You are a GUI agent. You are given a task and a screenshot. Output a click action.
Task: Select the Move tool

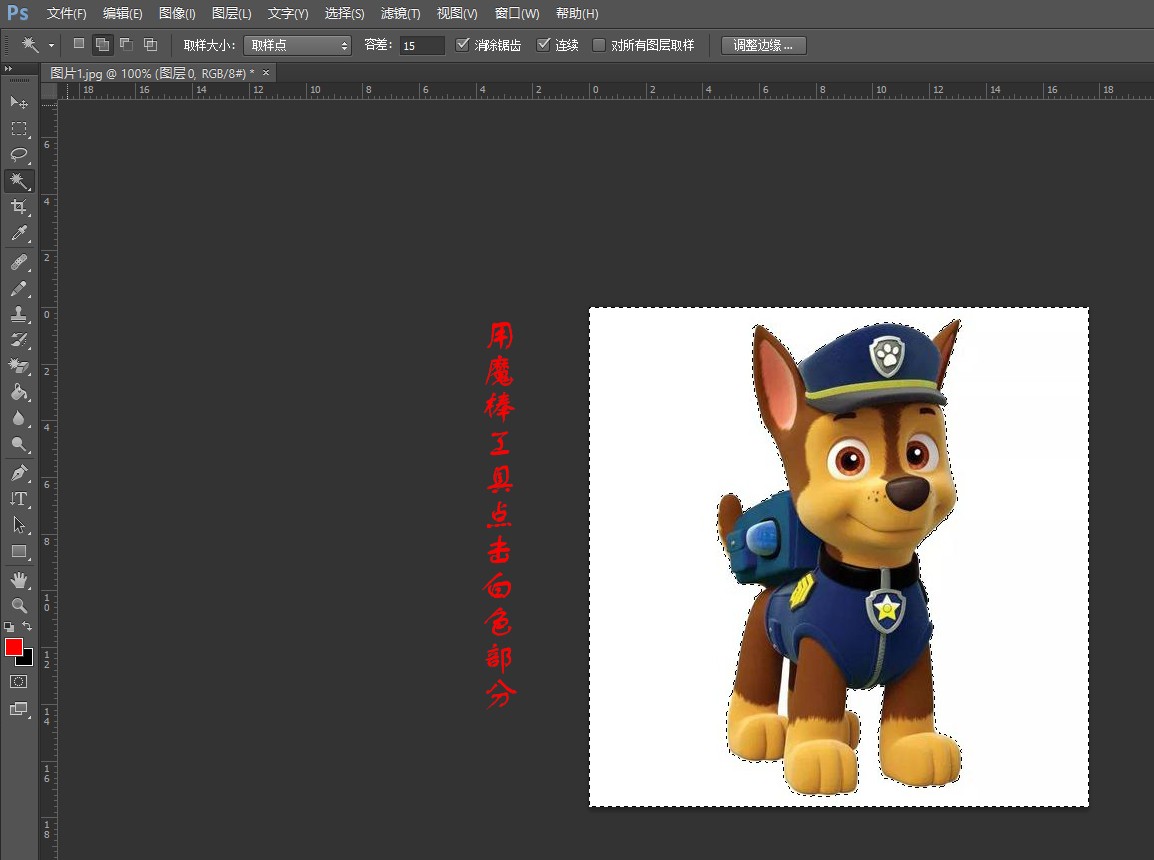pos(18,102)
